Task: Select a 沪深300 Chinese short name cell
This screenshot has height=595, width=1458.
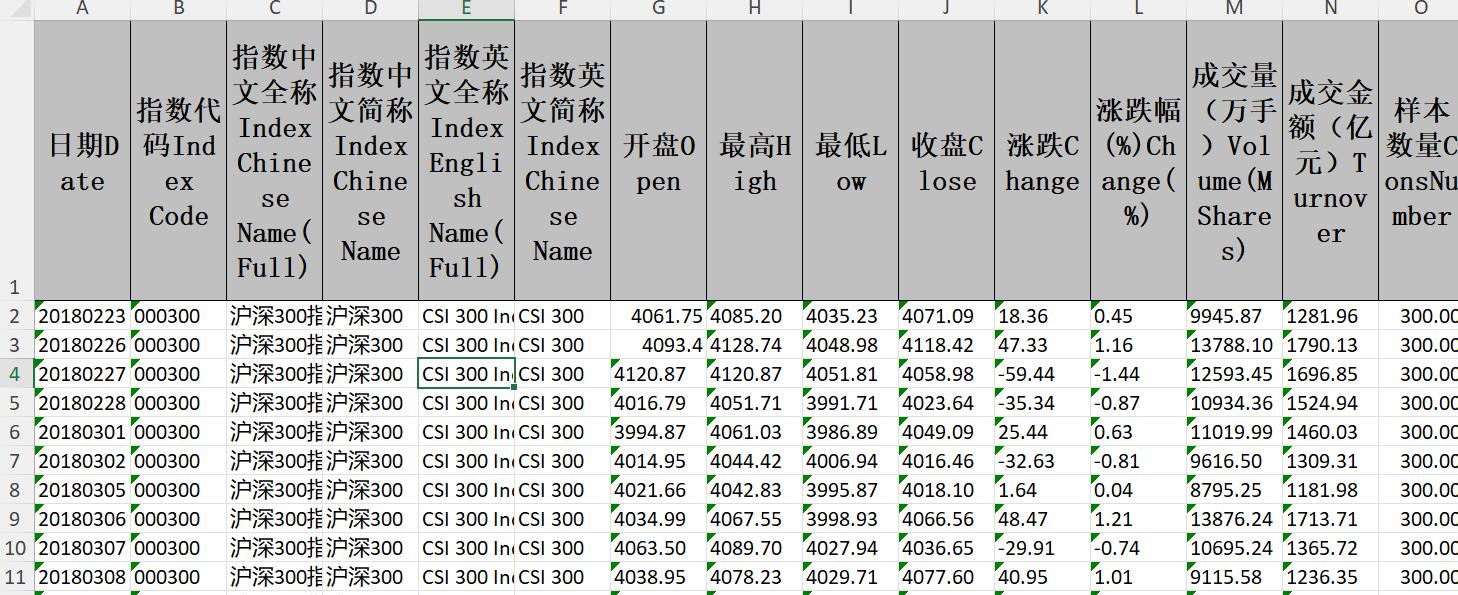Action: (x=370, y=316)
